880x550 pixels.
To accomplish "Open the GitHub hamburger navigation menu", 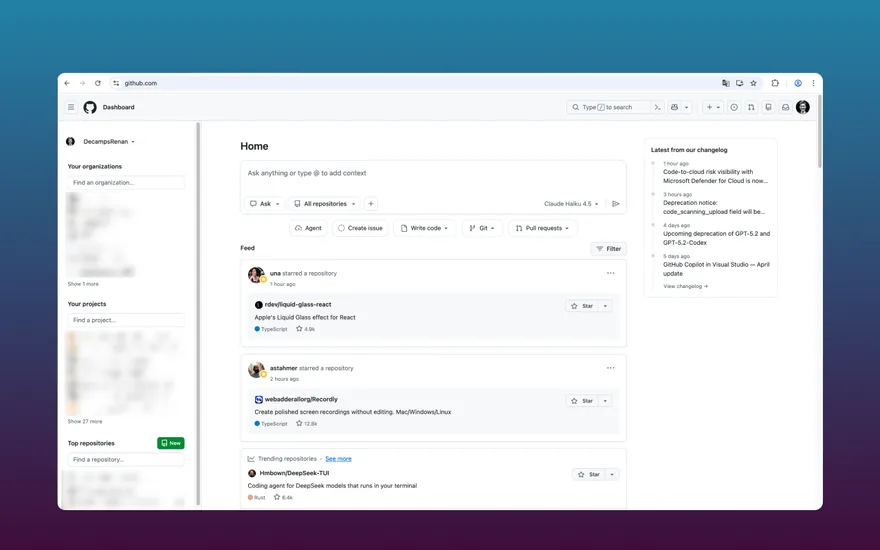I will pyautogui.click(x=71, y=107).
